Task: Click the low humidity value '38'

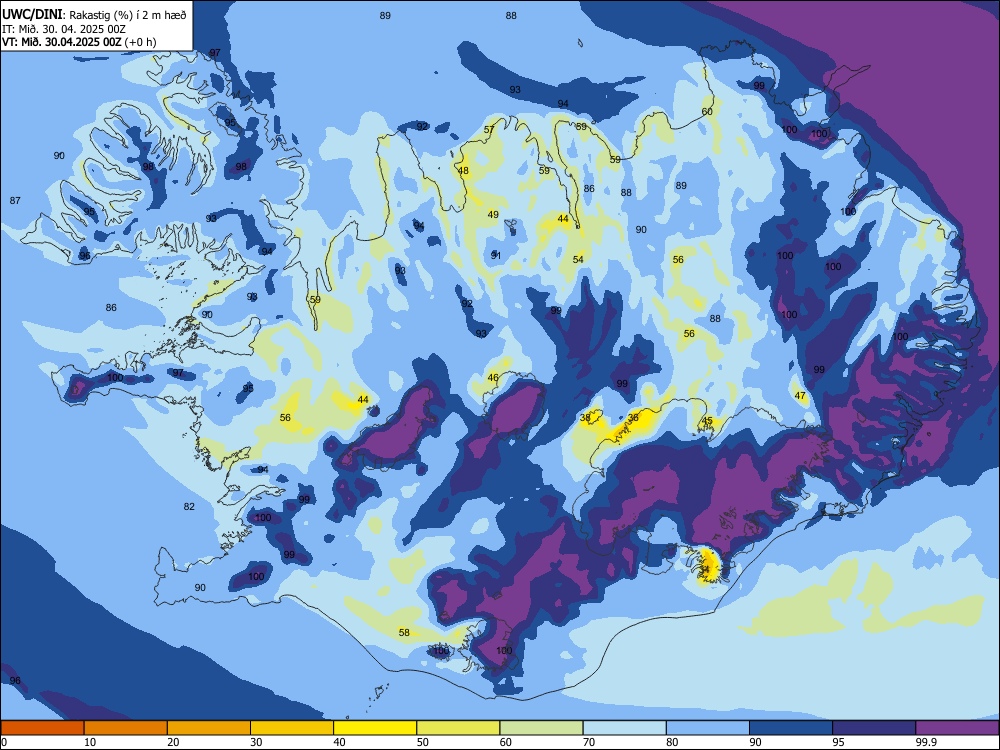Action: click(x=585, y=418)
